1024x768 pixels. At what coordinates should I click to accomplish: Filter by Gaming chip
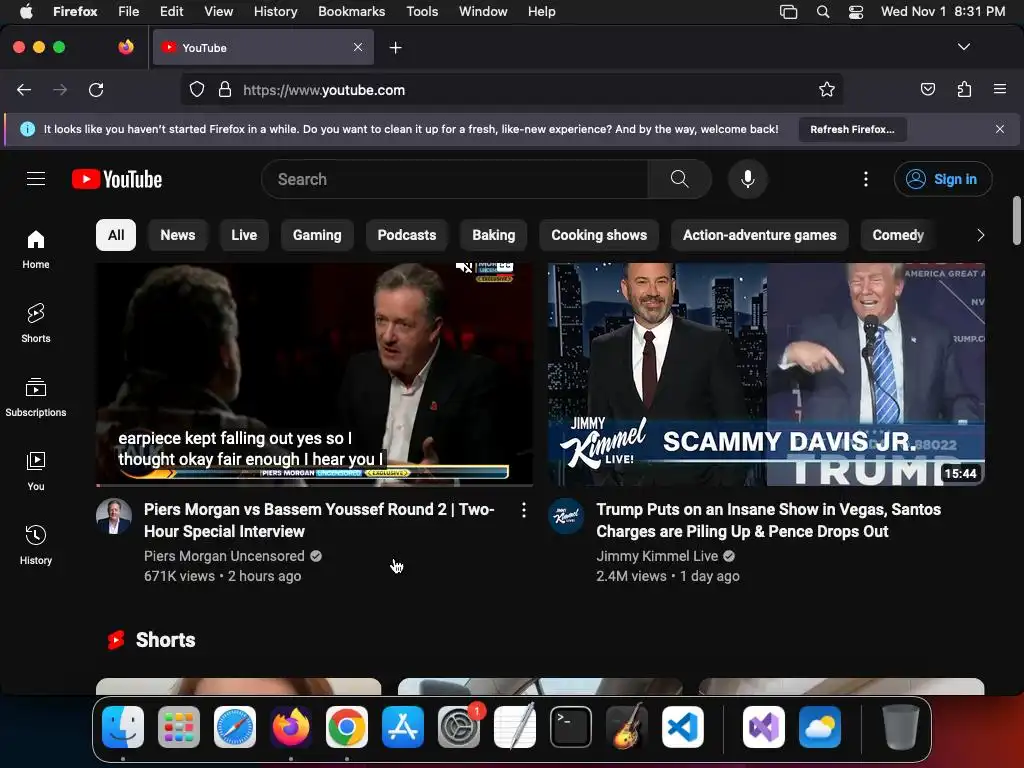click(317, 235)
